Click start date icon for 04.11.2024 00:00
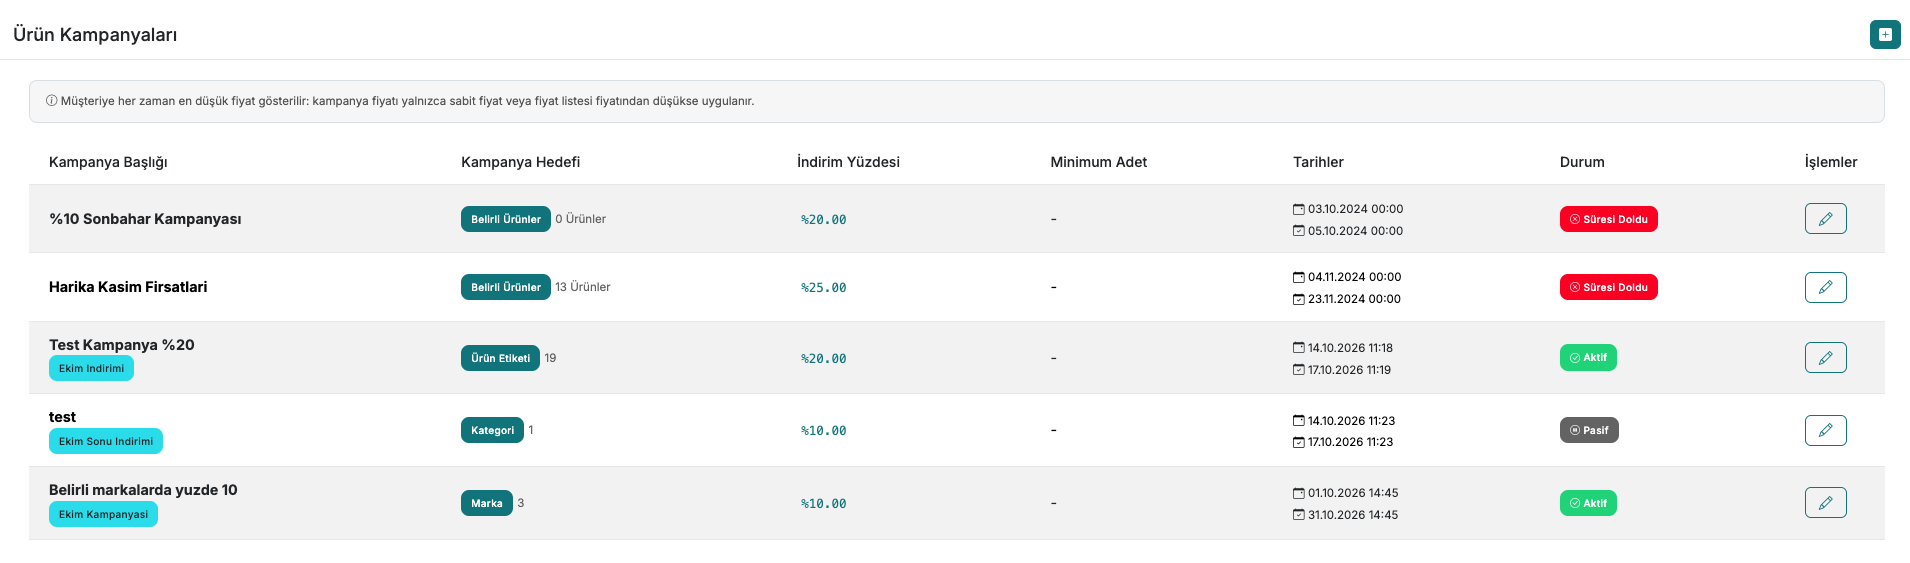This screenshot has width=1910, height=563. [1298, 277]
